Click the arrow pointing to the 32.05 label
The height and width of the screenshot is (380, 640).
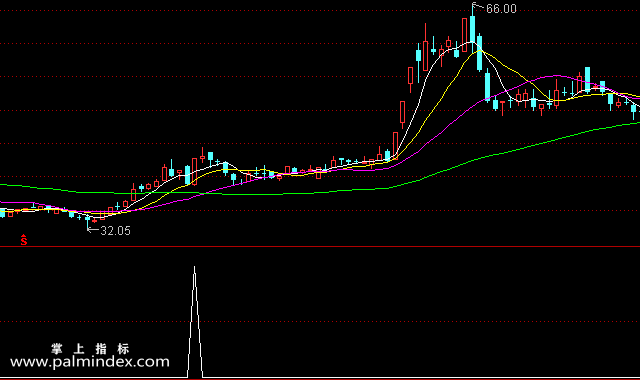click(93, 230)
